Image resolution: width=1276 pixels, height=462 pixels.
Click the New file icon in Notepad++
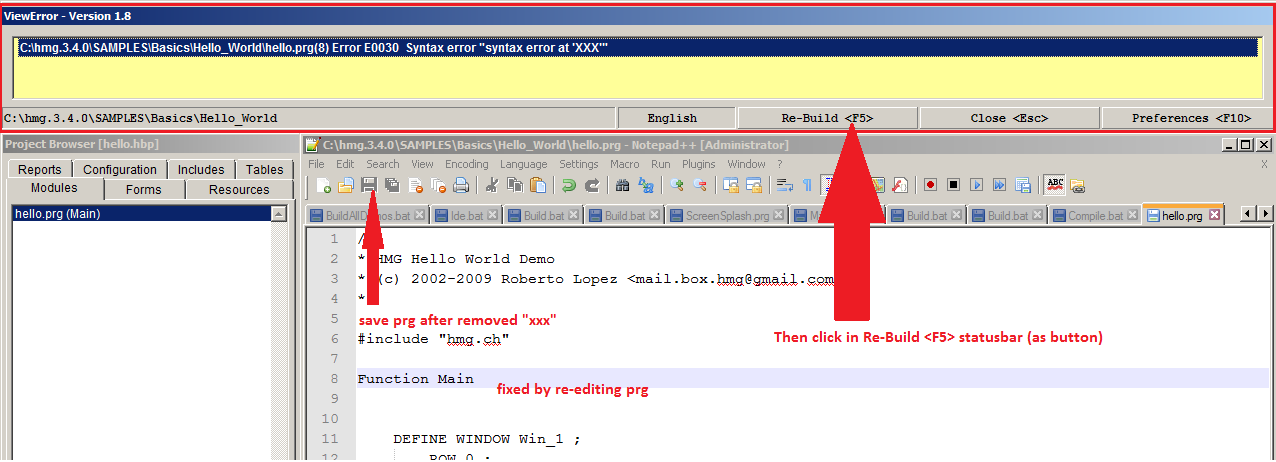pos(323,185)
